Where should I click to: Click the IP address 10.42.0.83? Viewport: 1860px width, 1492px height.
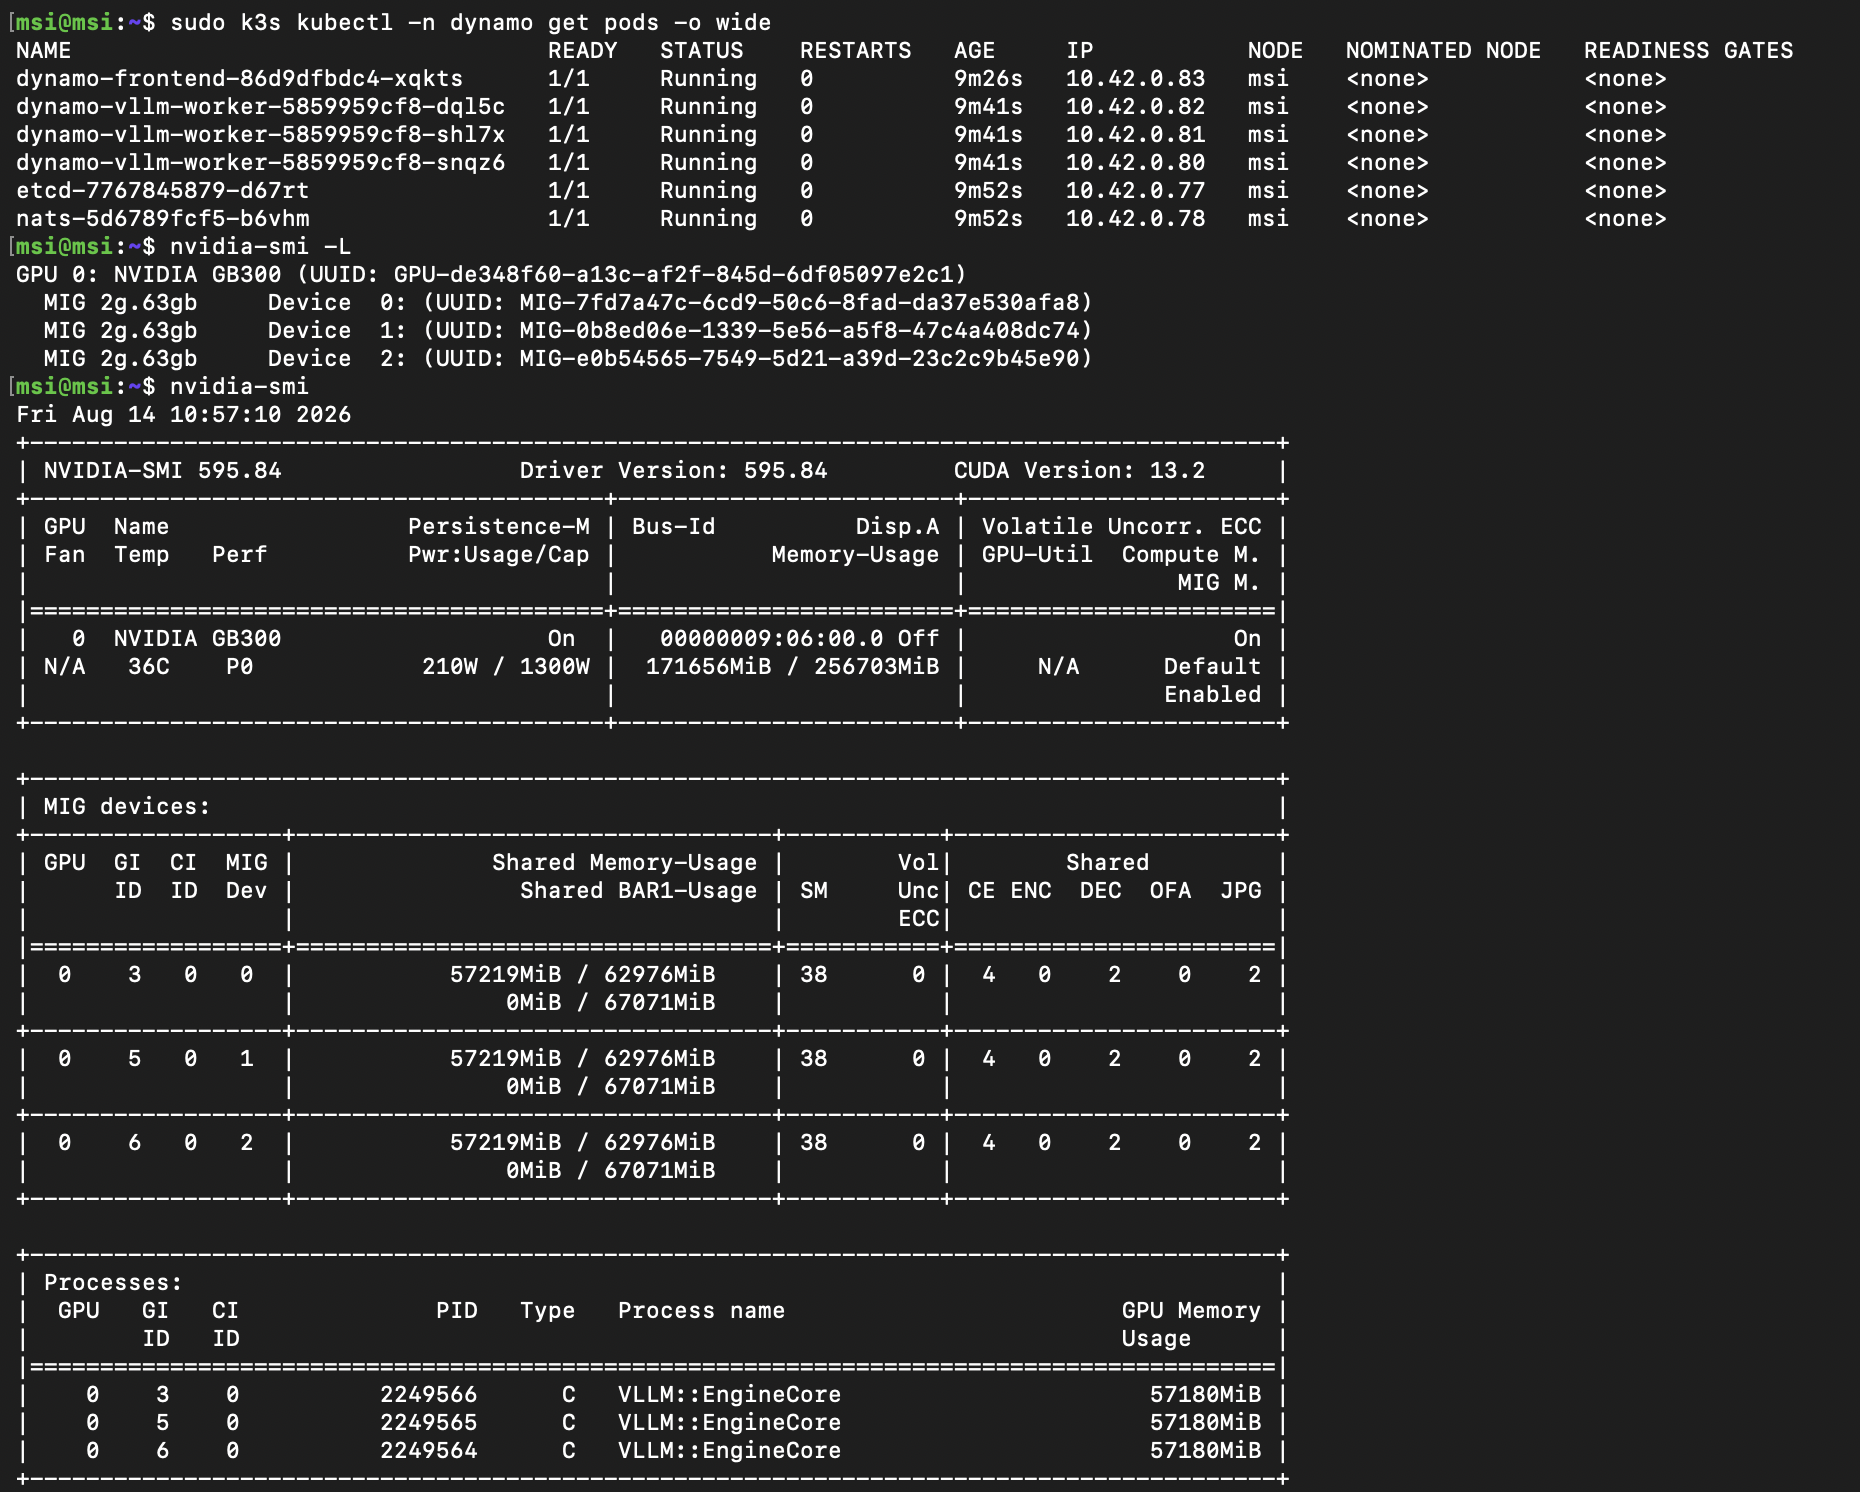pyautogui.click(x=1136, y=78)
